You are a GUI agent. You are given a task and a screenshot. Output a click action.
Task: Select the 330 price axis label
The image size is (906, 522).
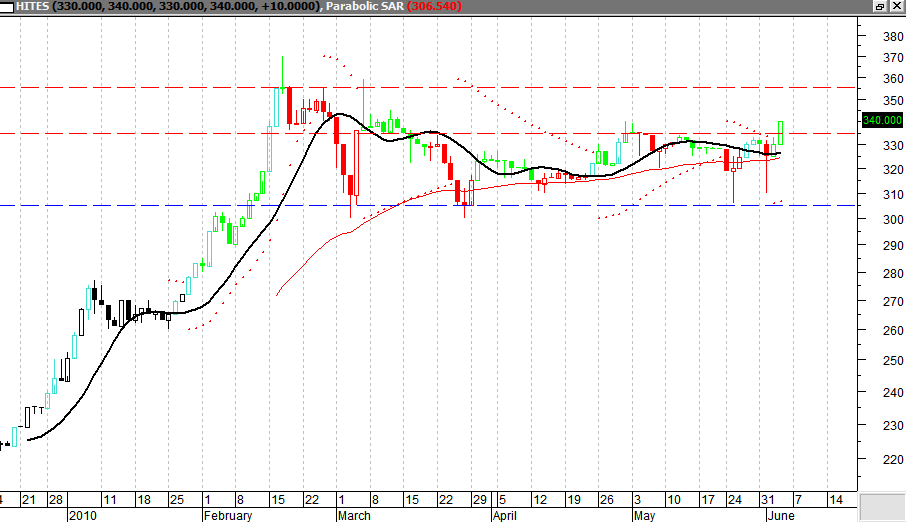893,146
